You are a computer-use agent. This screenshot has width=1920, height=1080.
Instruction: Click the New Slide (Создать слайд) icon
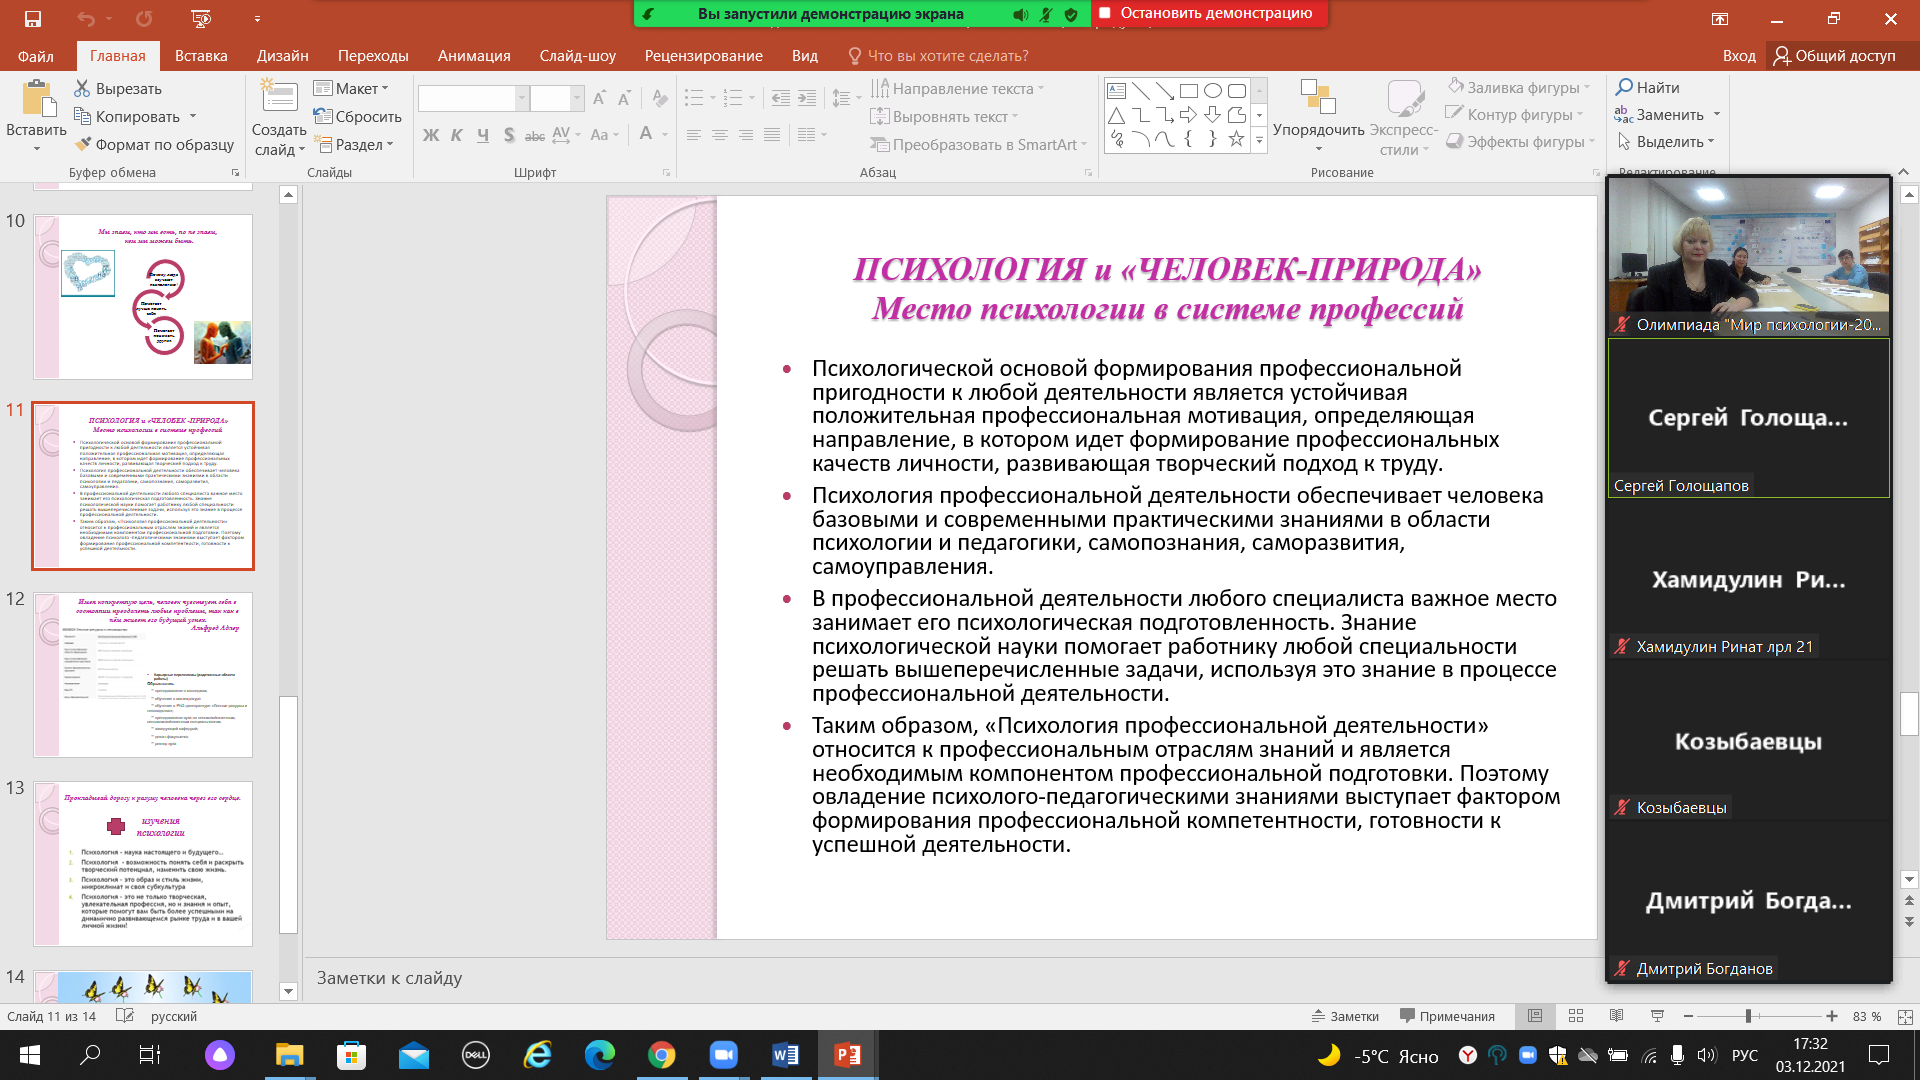pyautogui.click(x=279, y=96)
